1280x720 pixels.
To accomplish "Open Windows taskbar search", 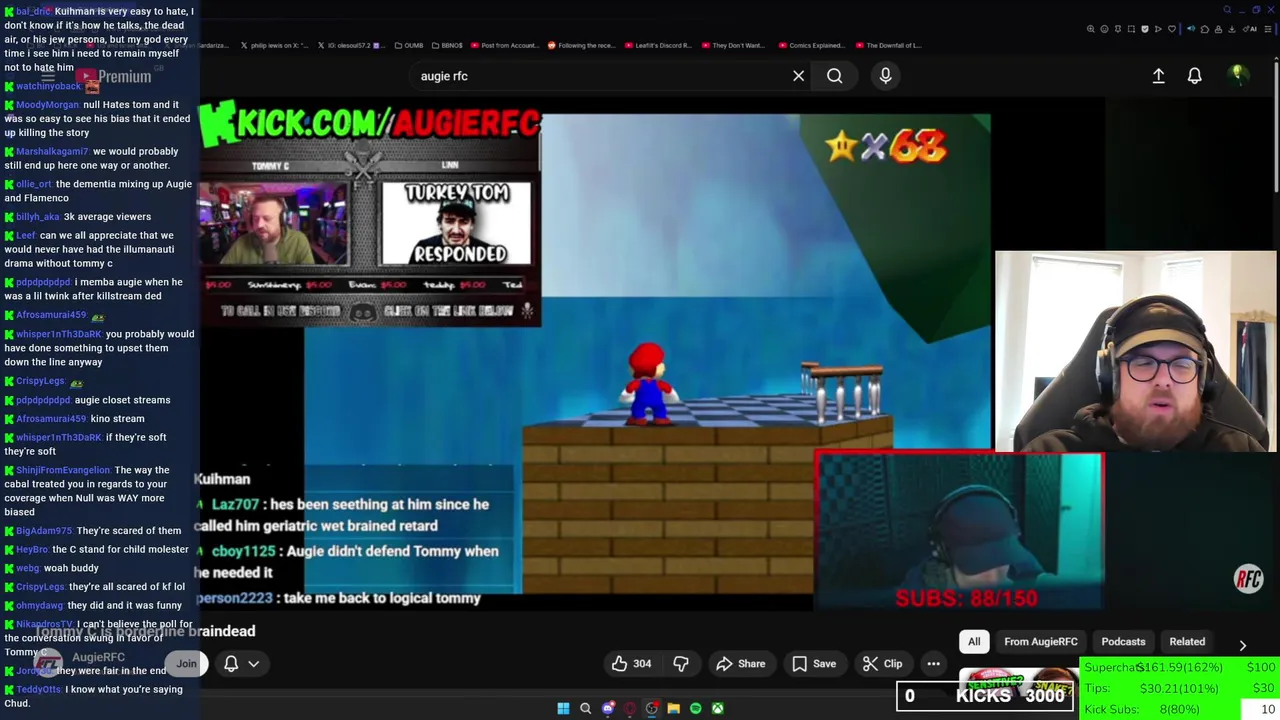I will point(585,708).
